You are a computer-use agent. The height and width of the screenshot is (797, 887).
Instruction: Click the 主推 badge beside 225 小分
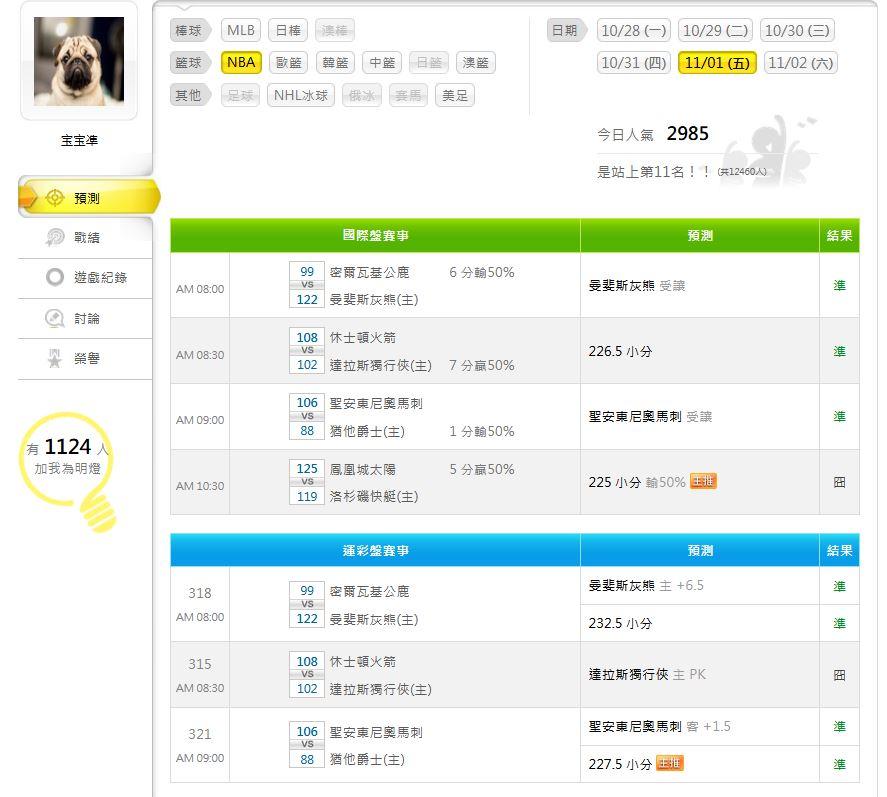coord(703,481)
